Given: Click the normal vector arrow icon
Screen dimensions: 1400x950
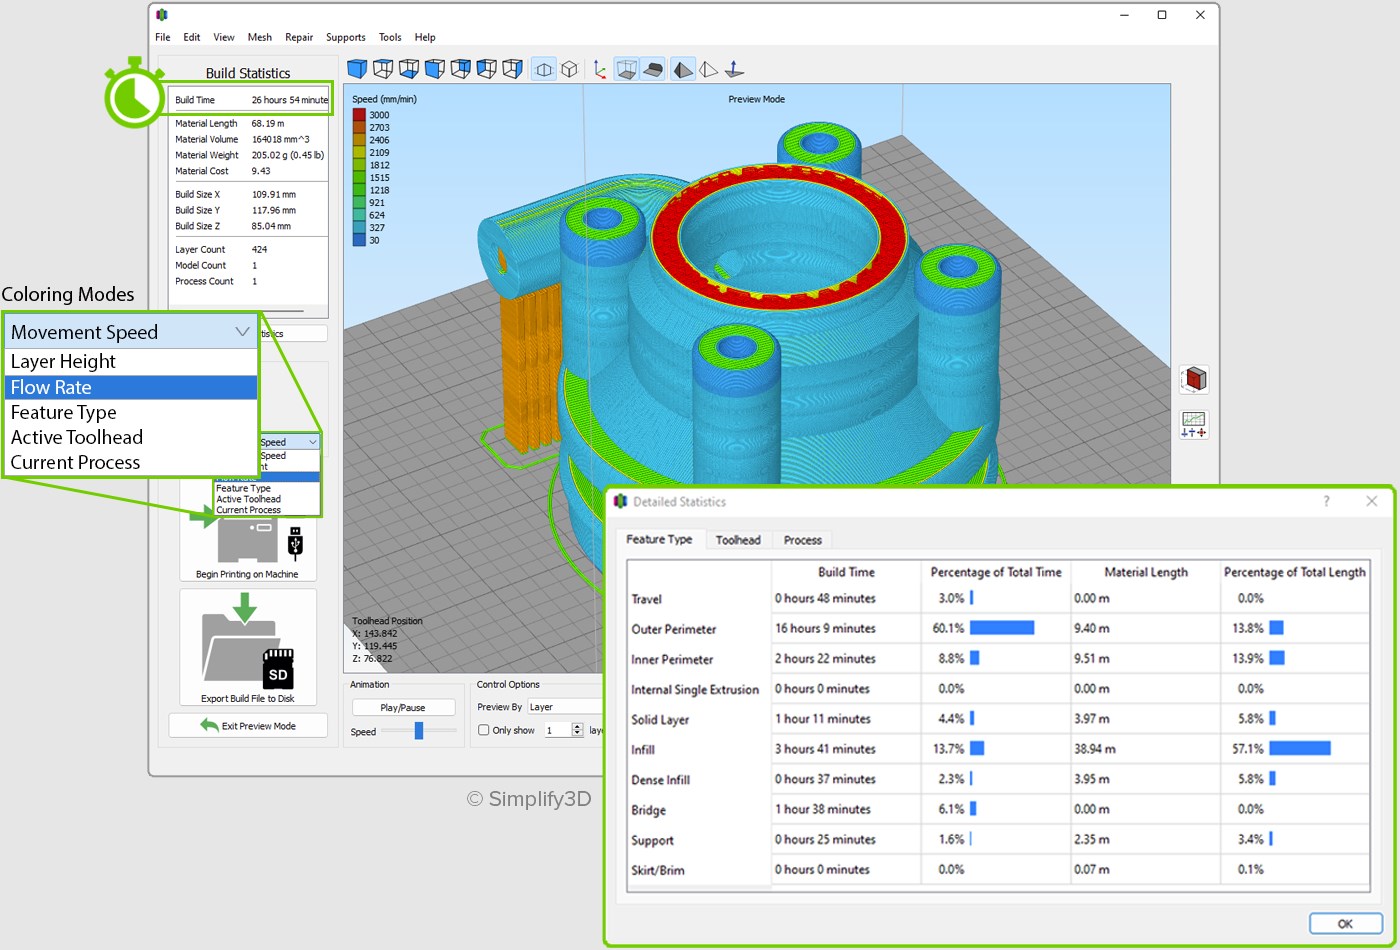Looking at the screenshot, I should tap(734, 69).
